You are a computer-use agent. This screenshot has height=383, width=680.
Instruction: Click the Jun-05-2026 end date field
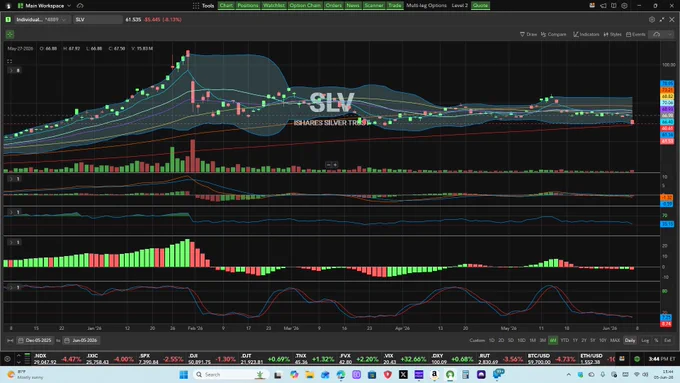point(81,340)
